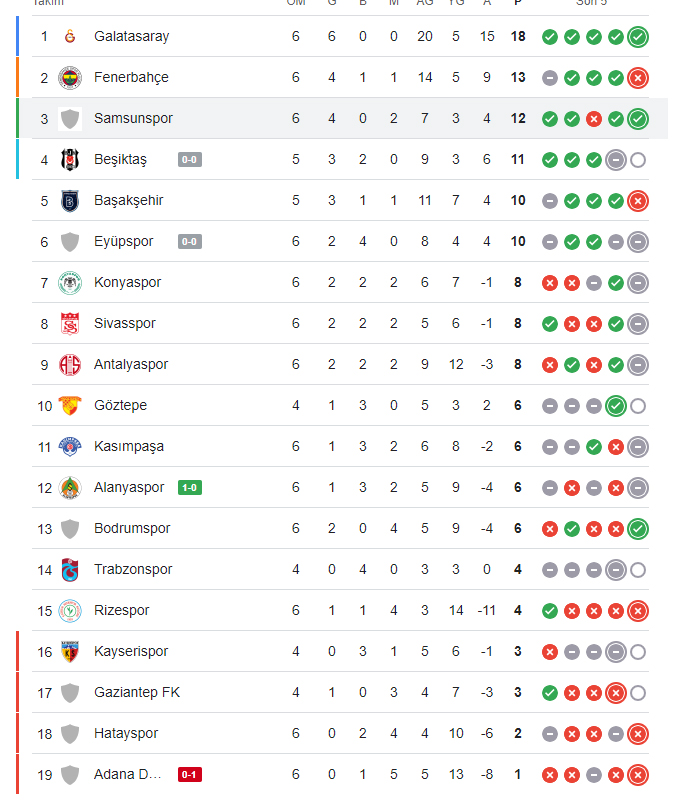Click the Antalyaspor team crest
The image size is (674, 800).
click(70, 364)
